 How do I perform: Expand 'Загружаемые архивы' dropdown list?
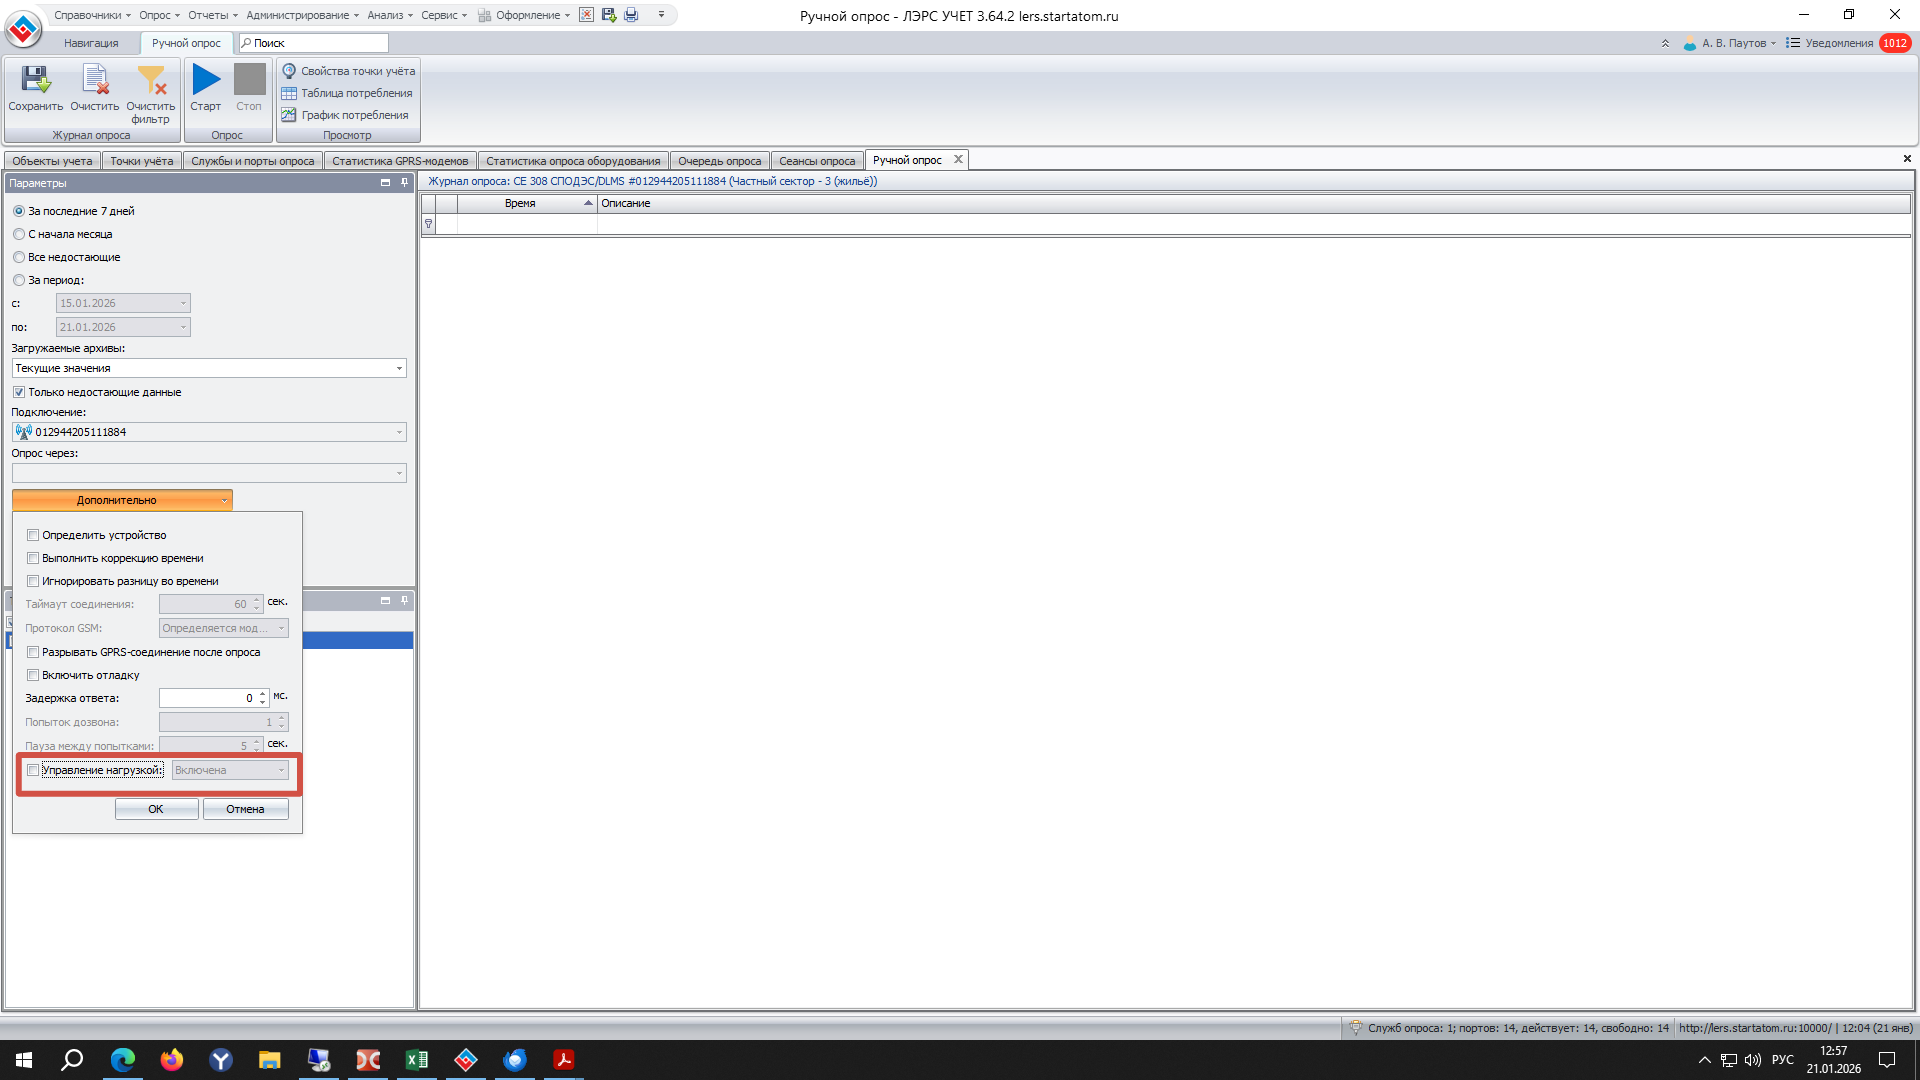click(x=399, y=368)
